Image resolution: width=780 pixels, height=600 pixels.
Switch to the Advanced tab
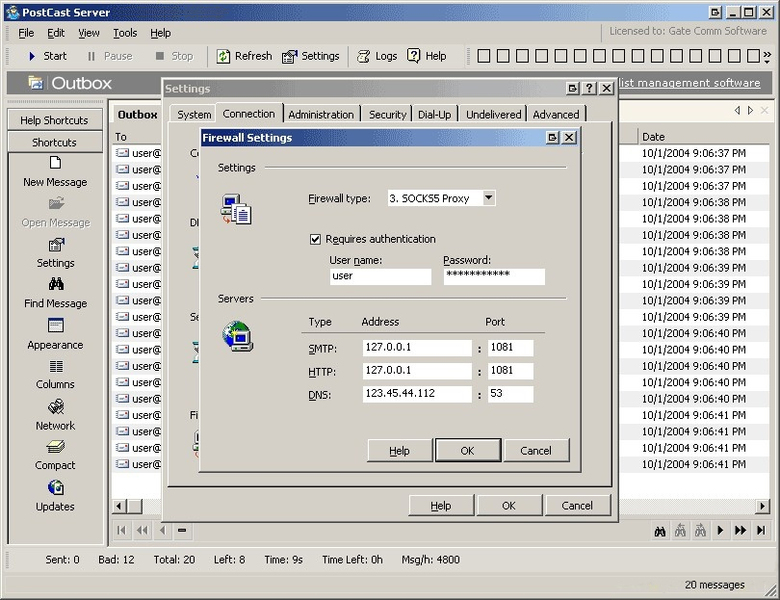tap(556, 114)
